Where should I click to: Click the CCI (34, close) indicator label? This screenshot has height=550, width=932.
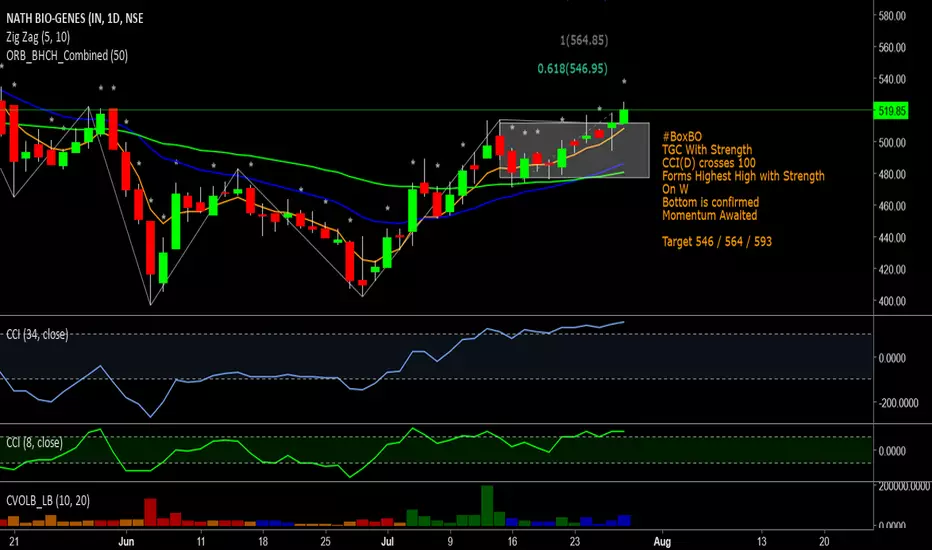pyautogui.click(x=37, y=335)
